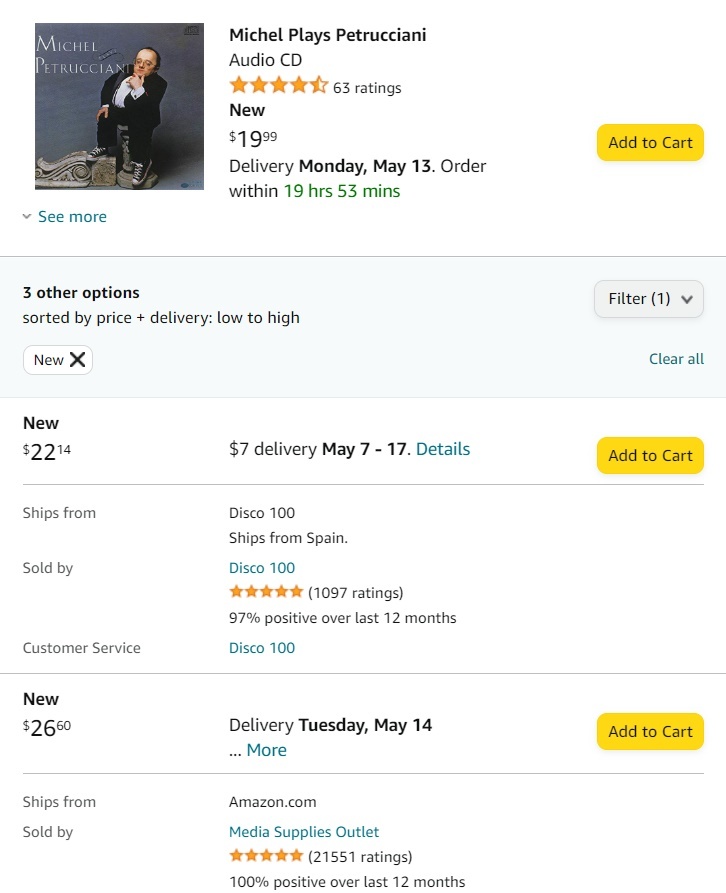Open Media Supplies Outlet seller link
This screenshot has width=726, height=893.
click(304, 832)
